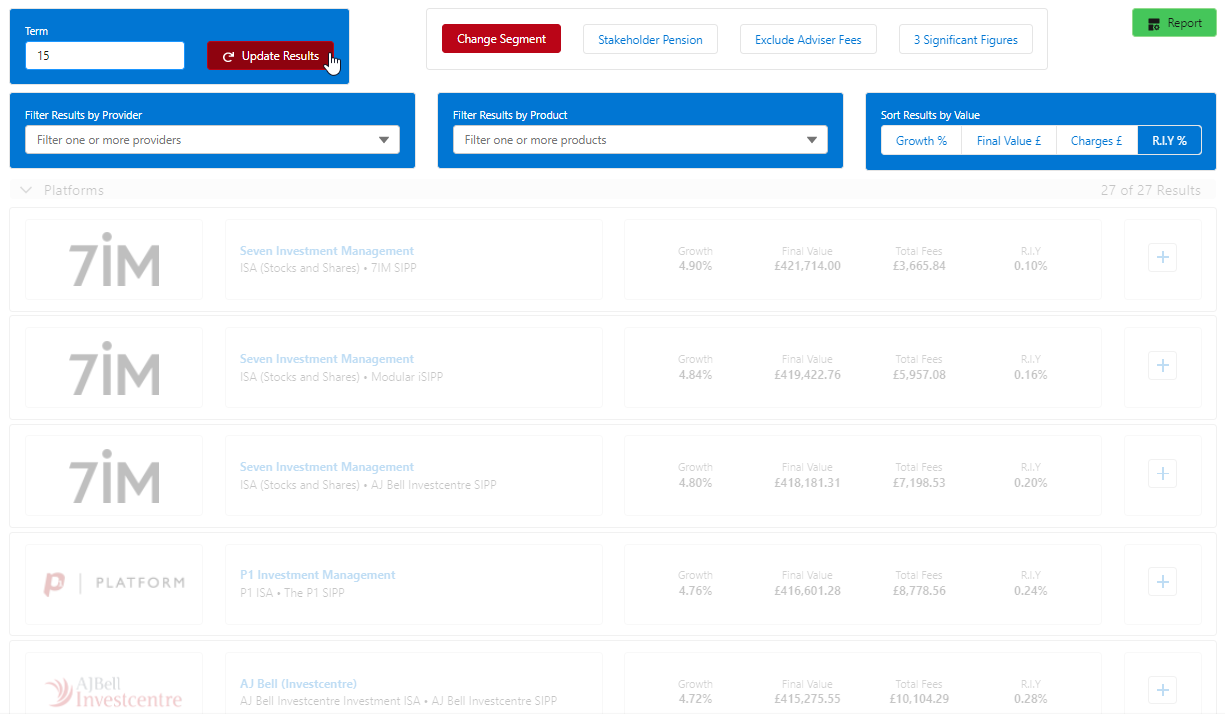Generate the Report
This screenshot has width=1225, height=714.
1174,23
